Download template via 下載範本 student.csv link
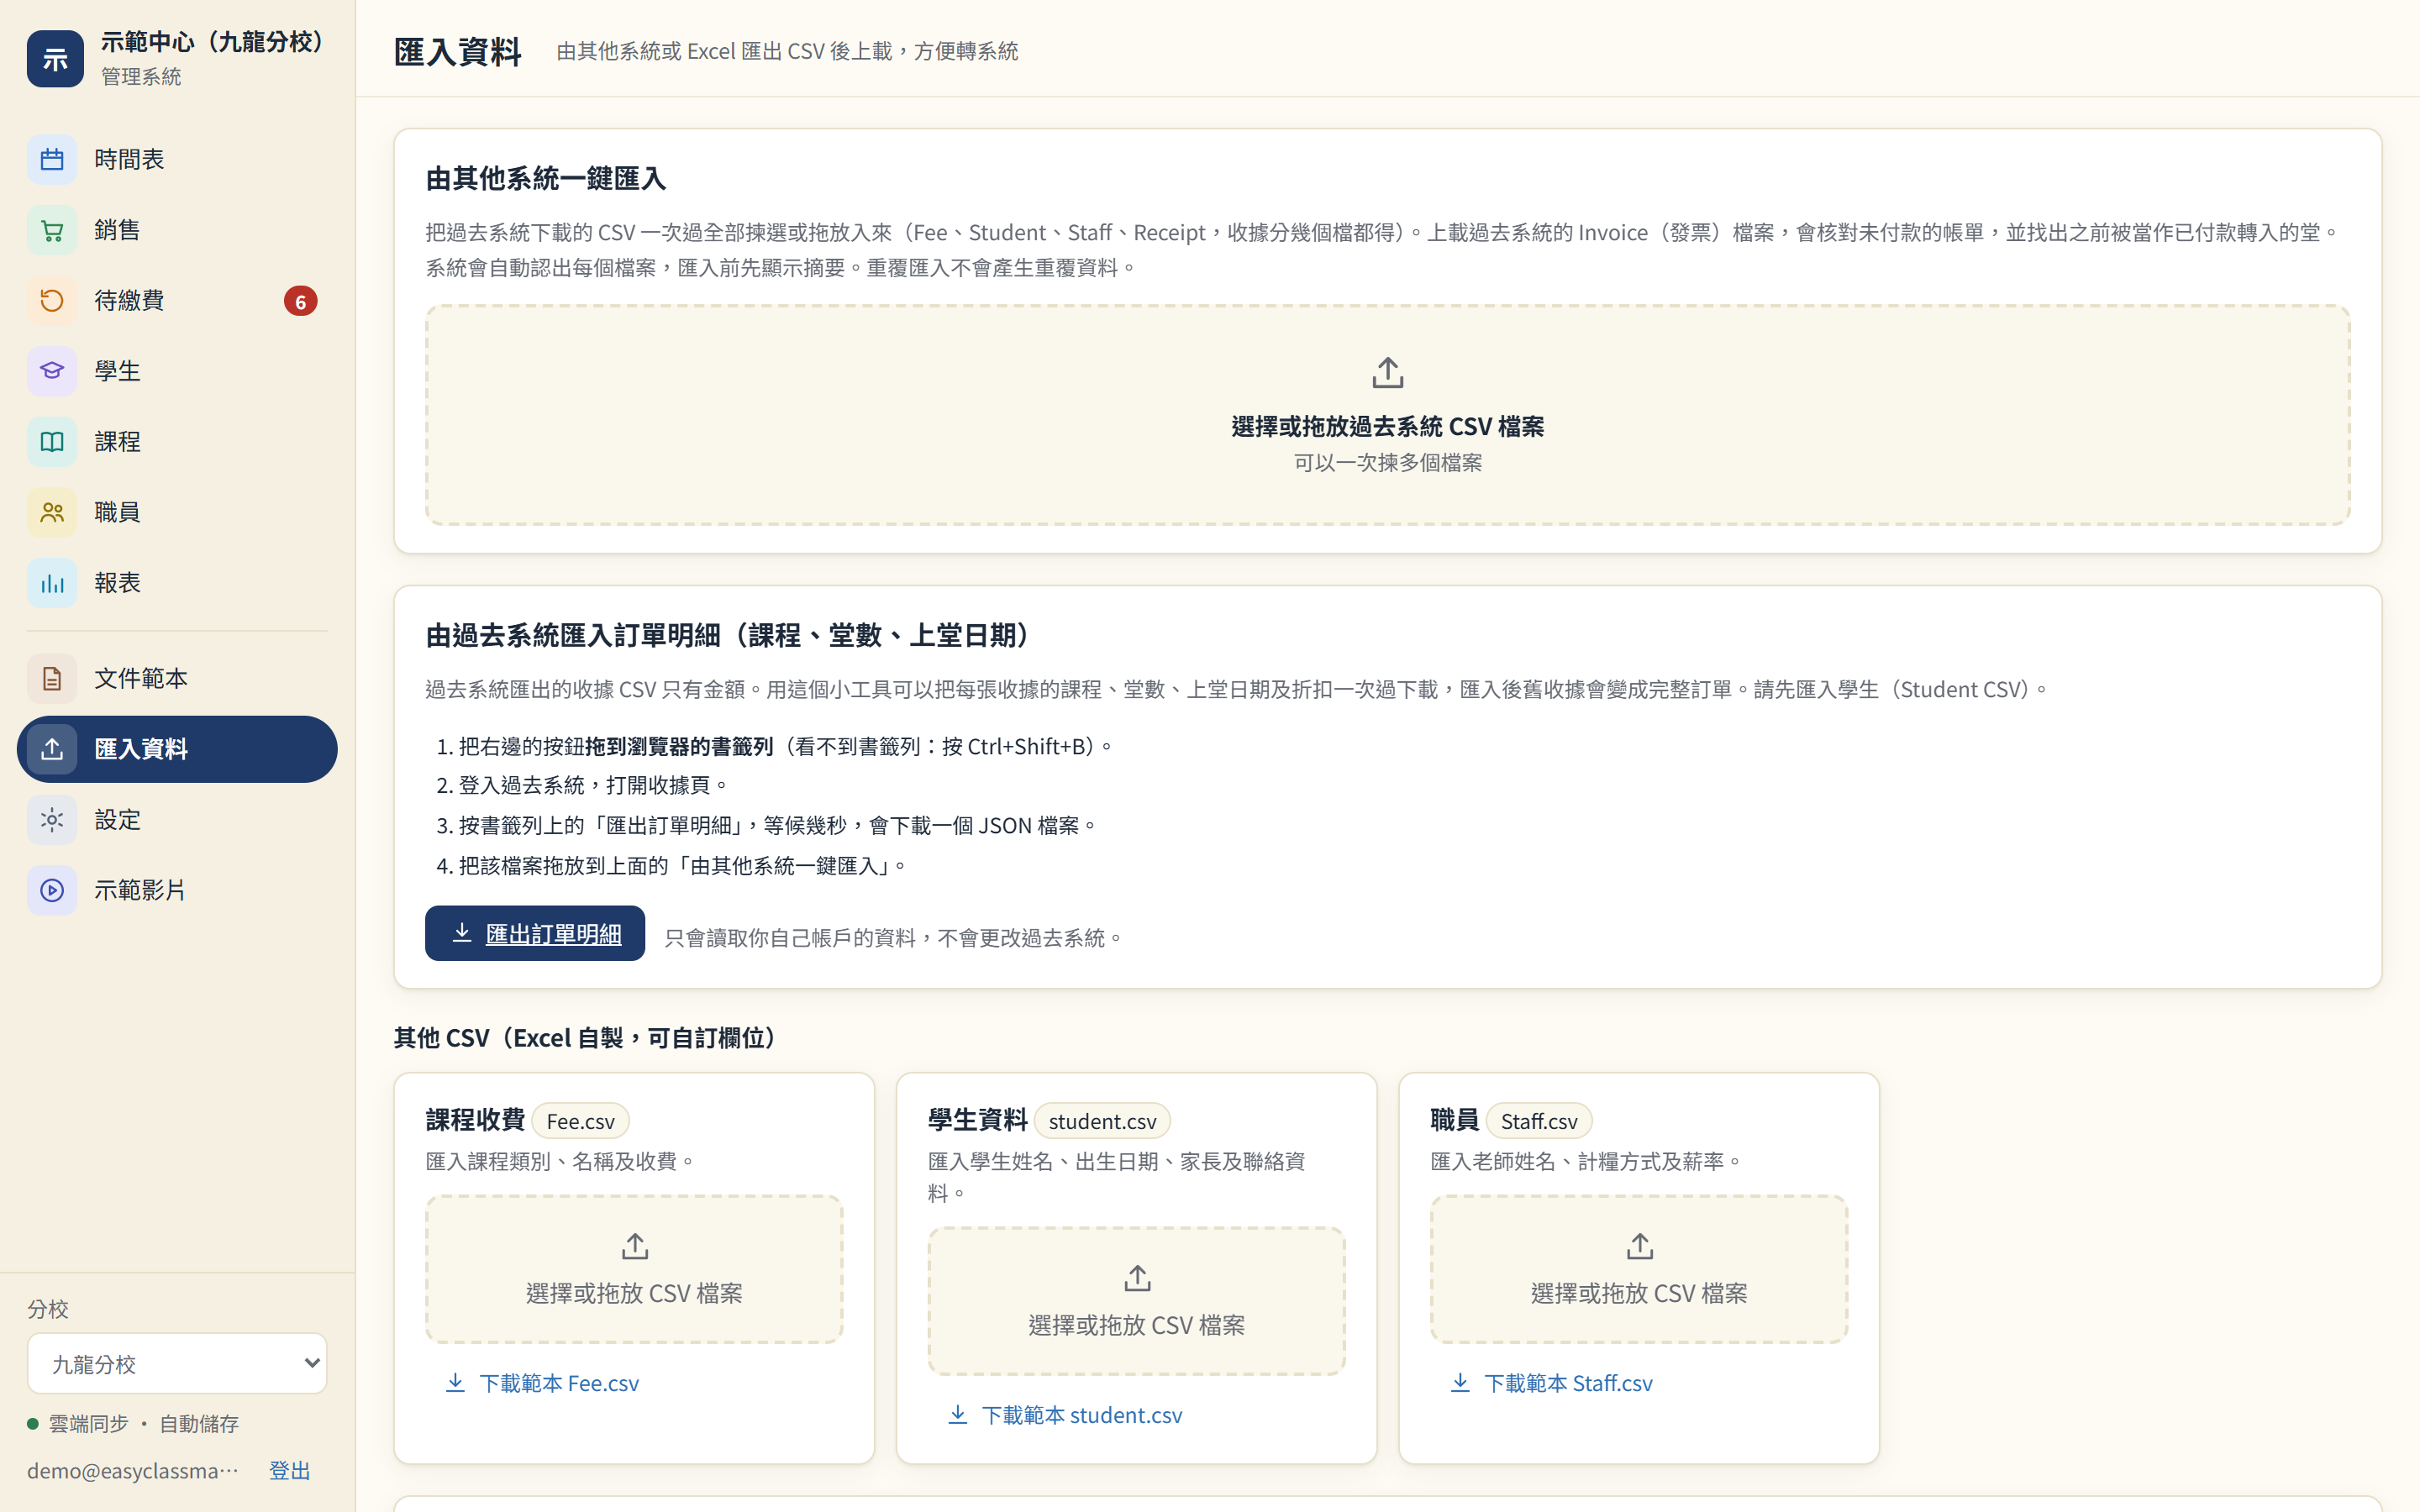The width and height of the screenshot is (2420, 1512). click(1065, 1414)
